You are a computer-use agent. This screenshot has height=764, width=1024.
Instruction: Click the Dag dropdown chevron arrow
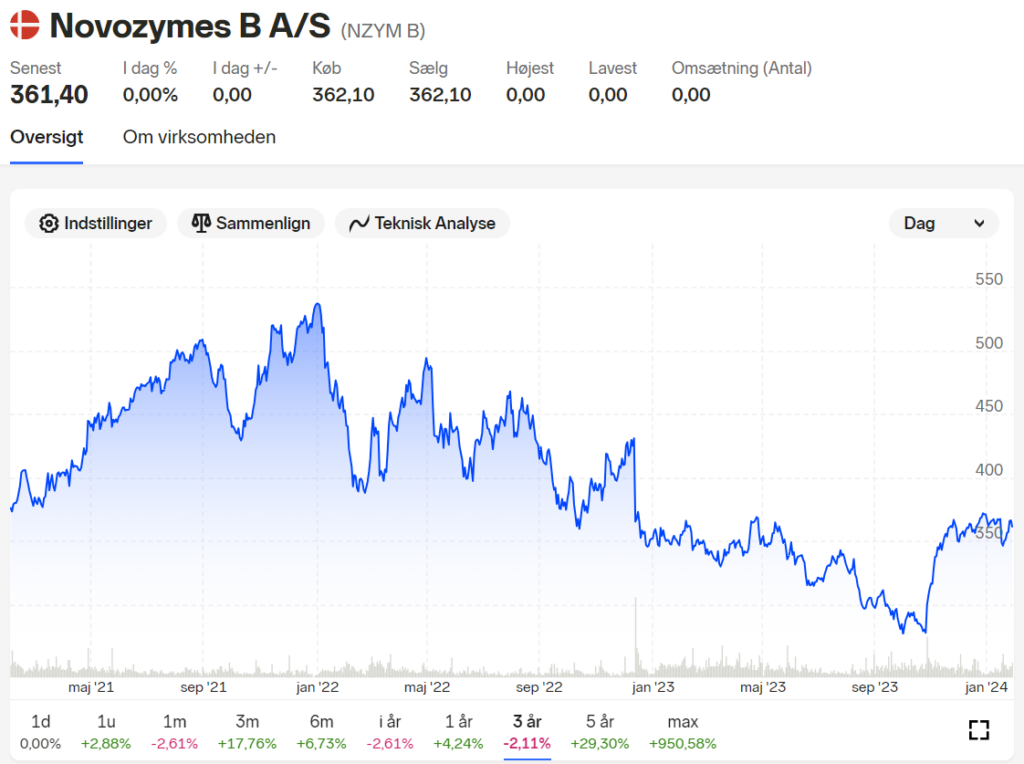979,223
